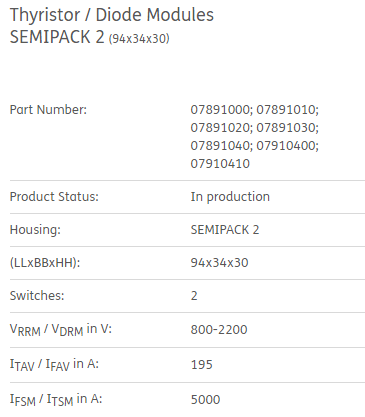Click the In production status value
This screenshot has height=417, width=365.
tap(230, 197)
